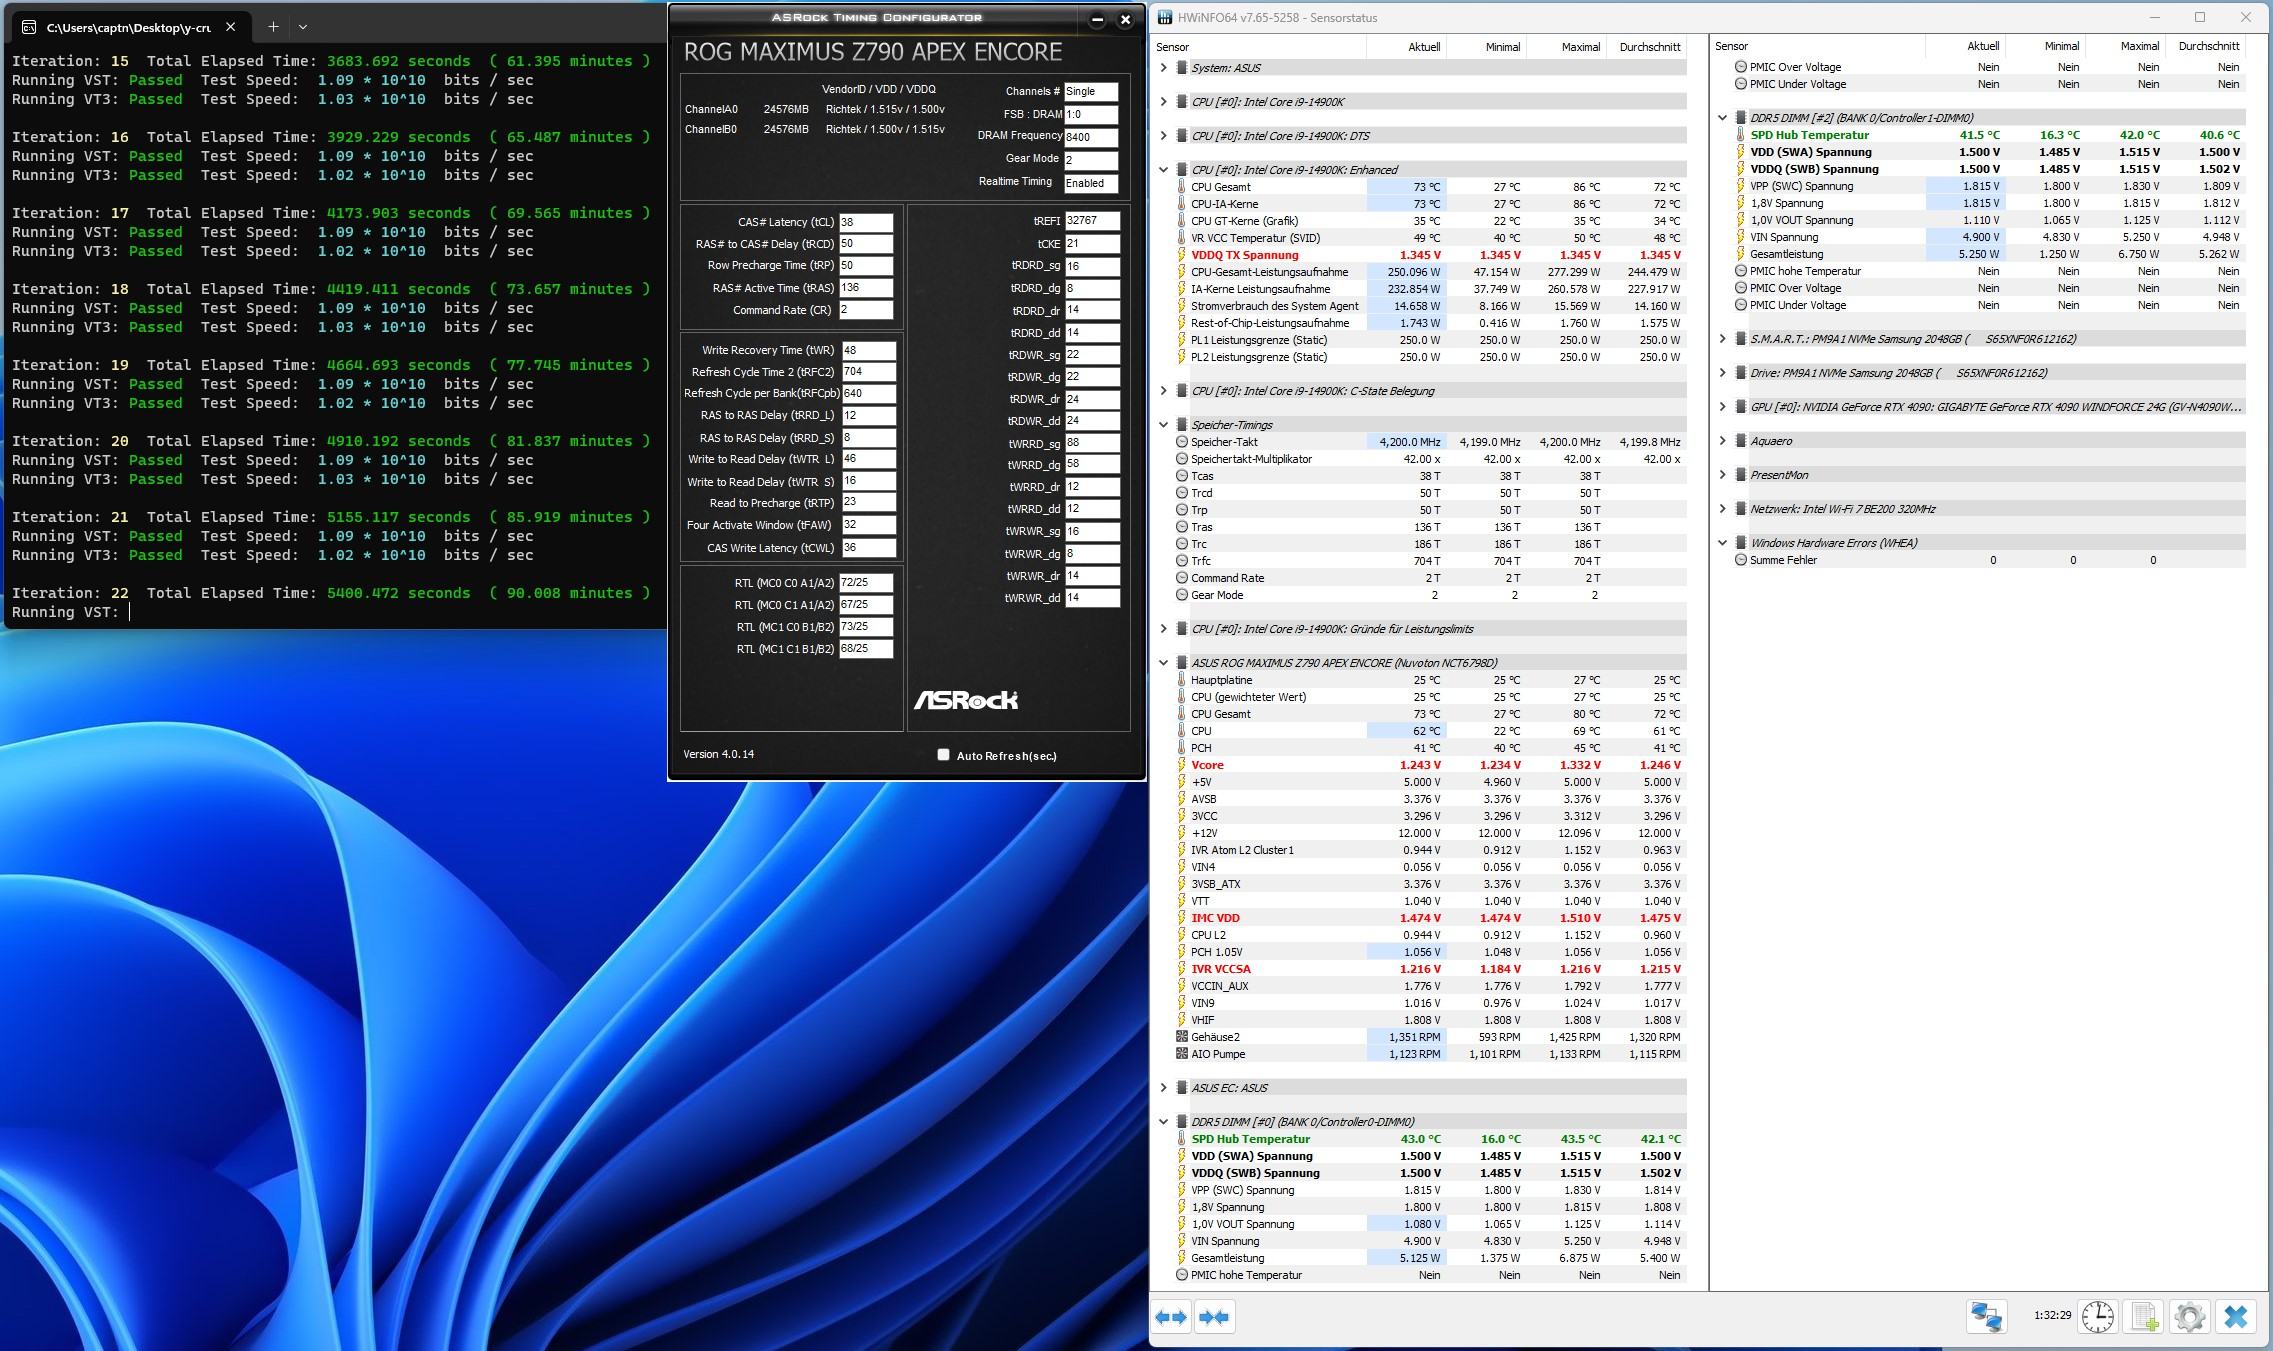2273x1351 pixels.
Task: Click HWiNFO expand-columns arrows button
Action: pos(1172,1317)
